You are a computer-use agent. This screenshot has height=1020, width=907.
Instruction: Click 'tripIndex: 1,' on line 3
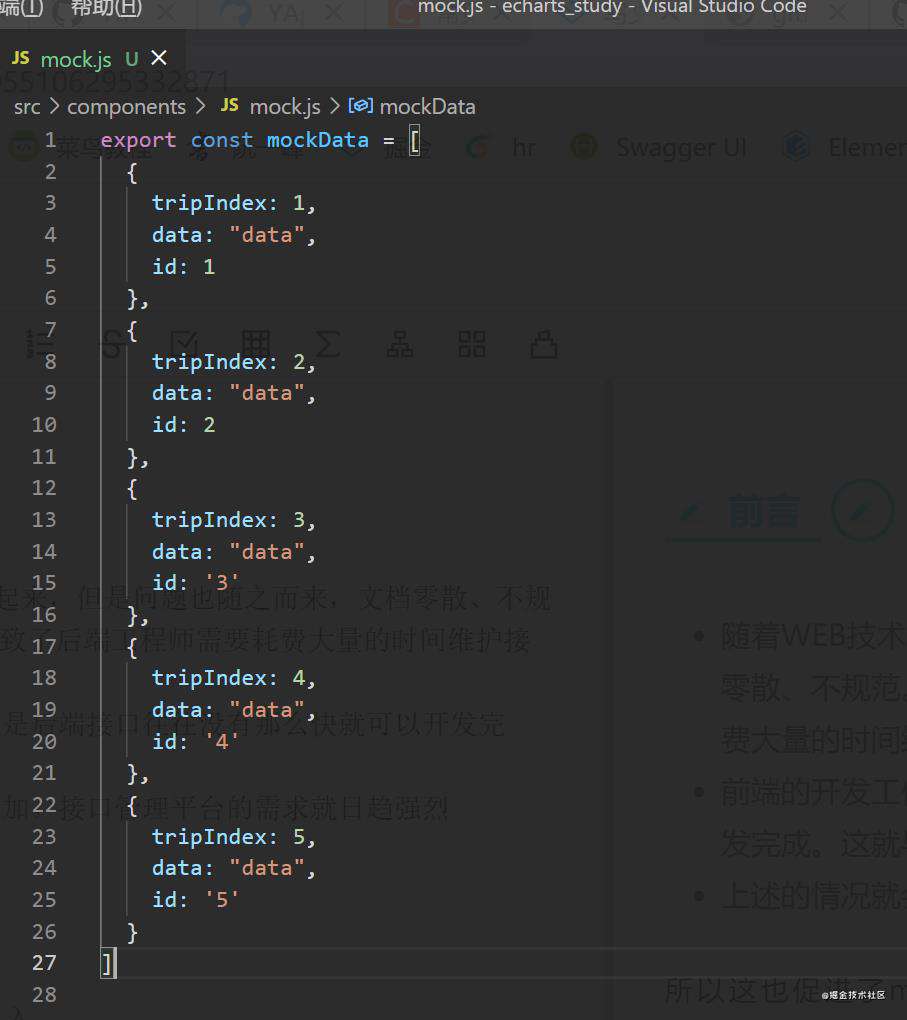coord(234,204)
